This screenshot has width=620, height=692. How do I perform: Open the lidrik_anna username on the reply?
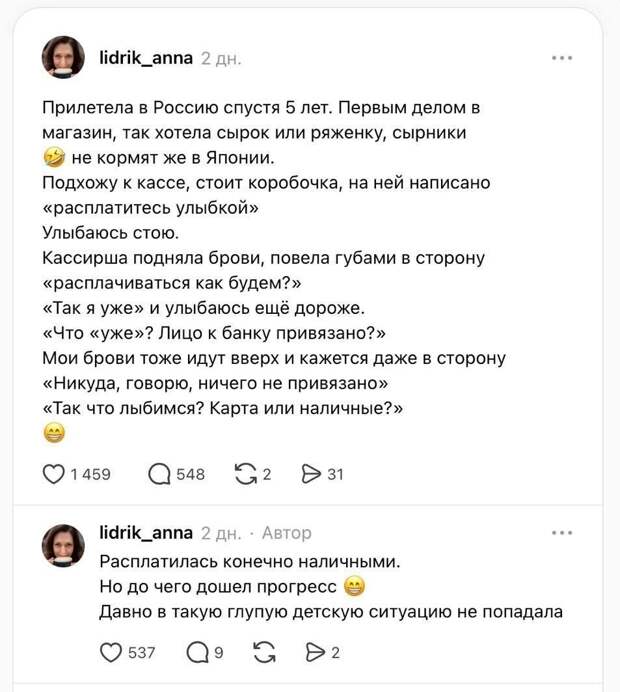(x=146, y=533)
